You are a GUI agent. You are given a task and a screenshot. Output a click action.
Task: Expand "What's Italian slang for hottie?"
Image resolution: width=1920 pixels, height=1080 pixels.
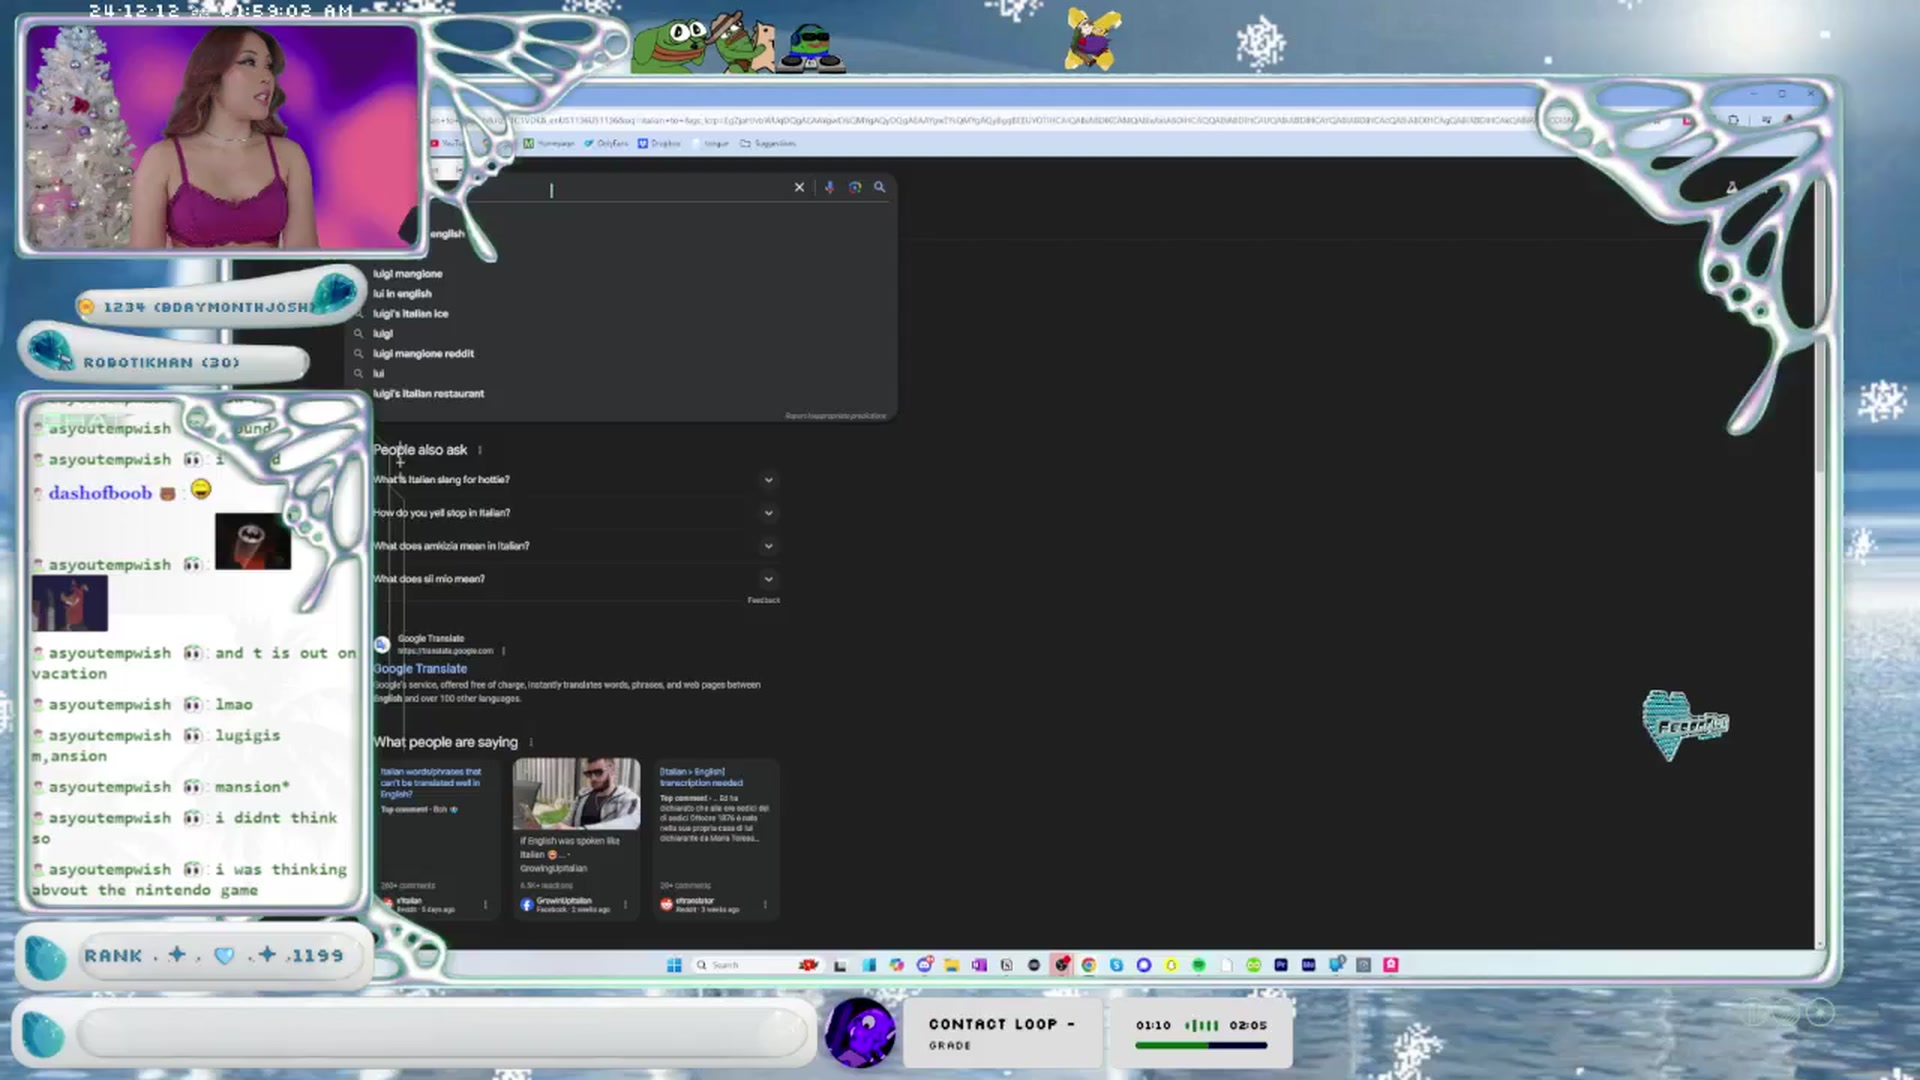(x=575, y=480)
